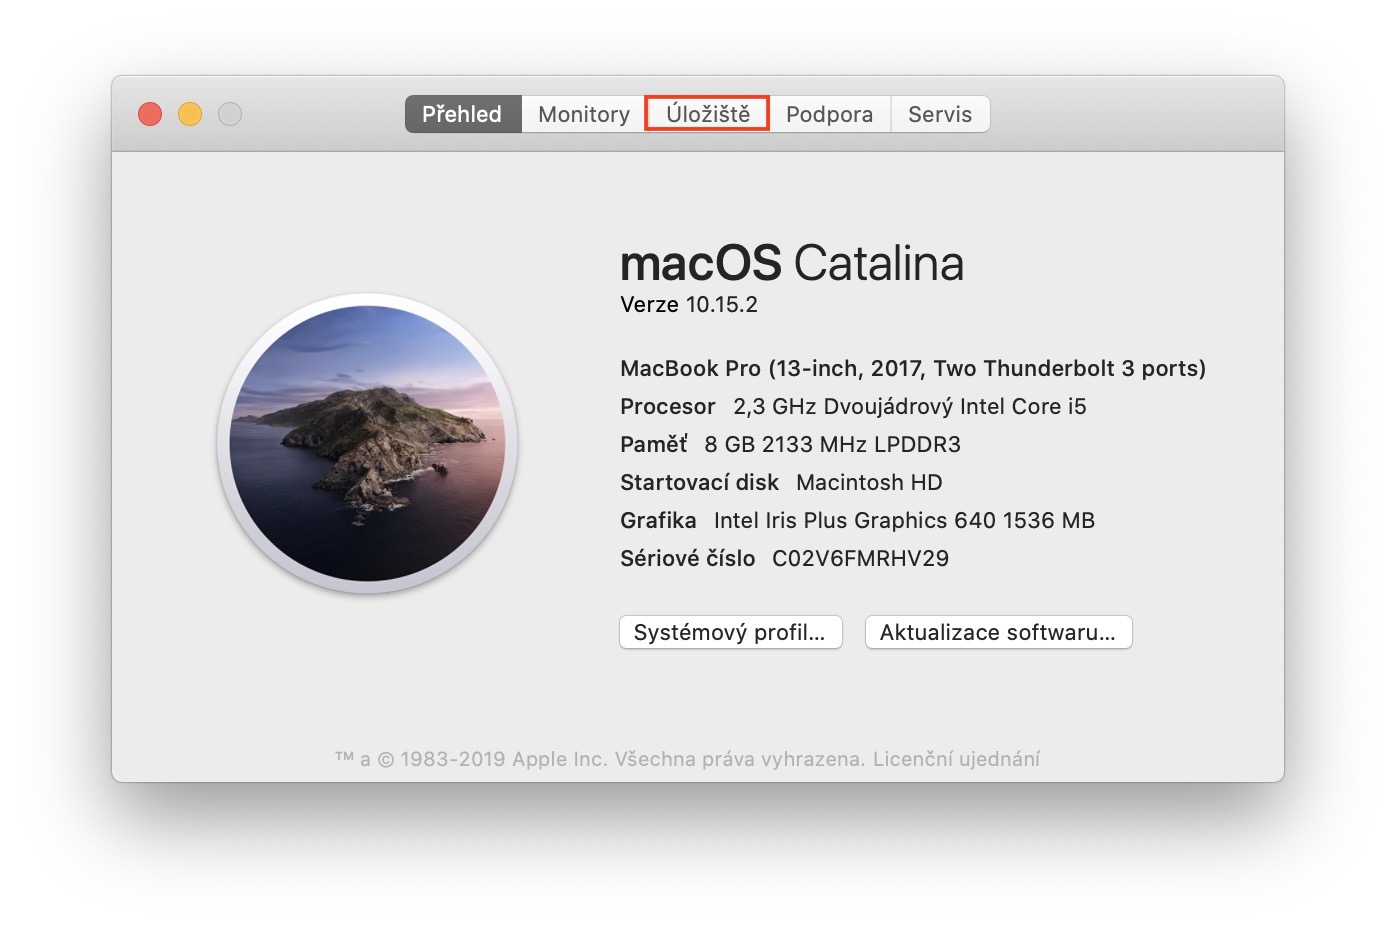
Task: Click the macOS Catalina title text
Action: coord(791,263)
